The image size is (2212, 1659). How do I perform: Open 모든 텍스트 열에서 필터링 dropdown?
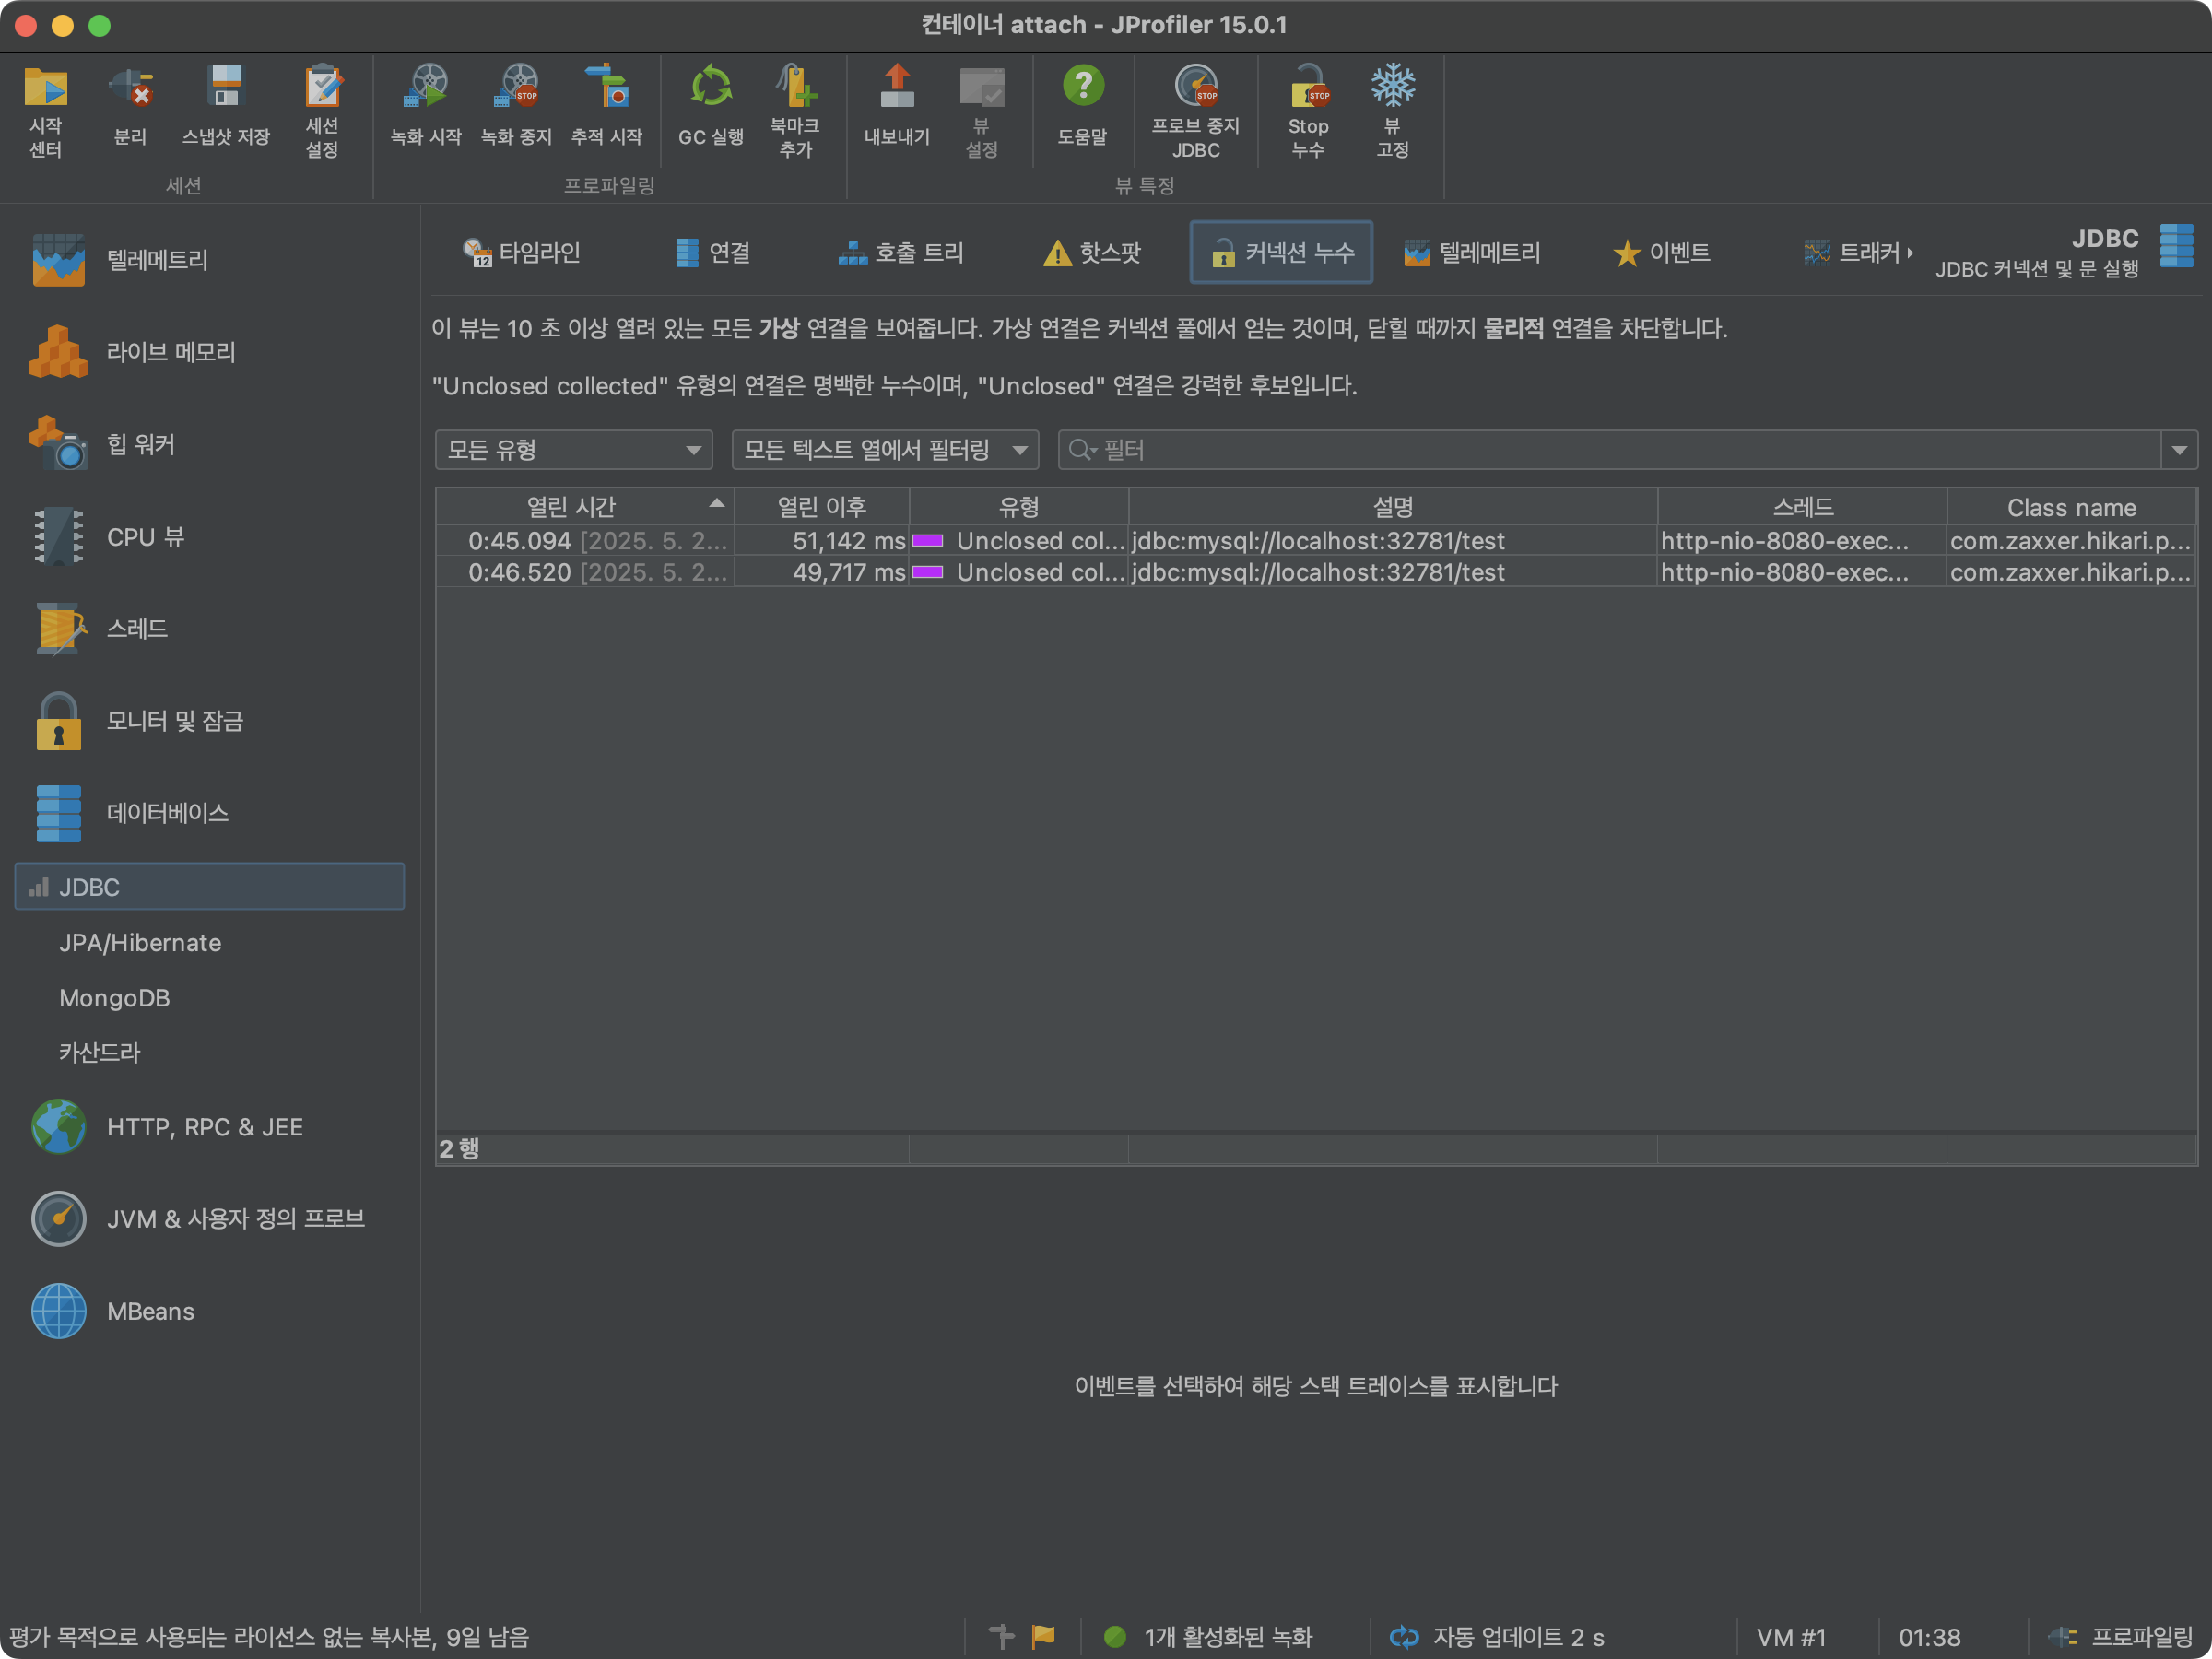(886, 450)
